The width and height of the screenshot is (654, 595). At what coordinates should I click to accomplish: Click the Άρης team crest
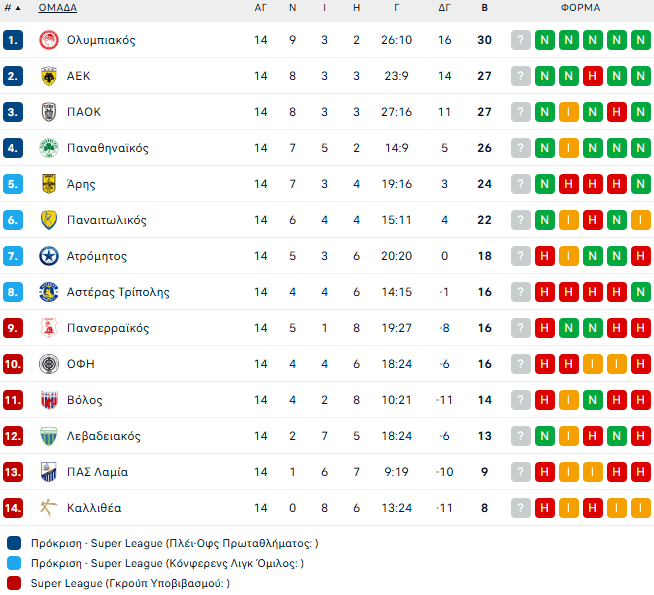pyautogui.click(x=48, y=184)
